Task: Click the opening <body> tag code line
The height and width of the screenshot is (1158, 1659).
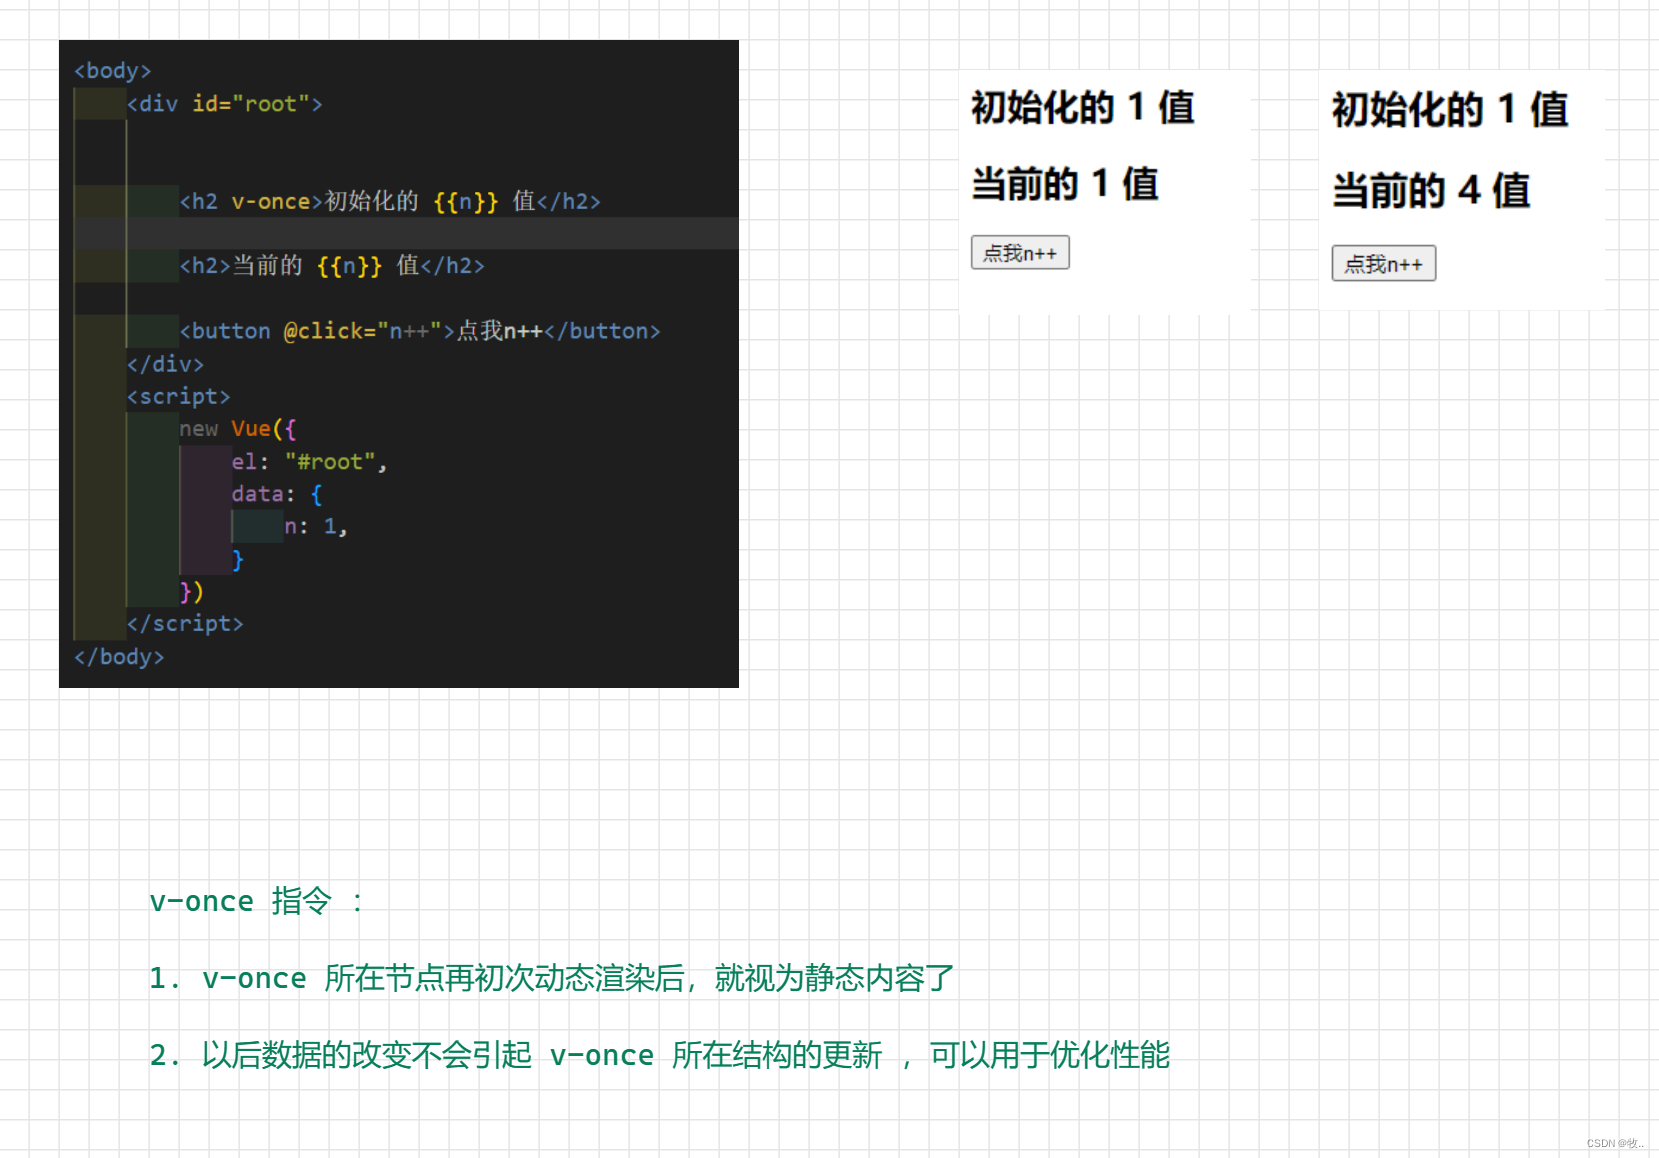Action: pos(112,71)
